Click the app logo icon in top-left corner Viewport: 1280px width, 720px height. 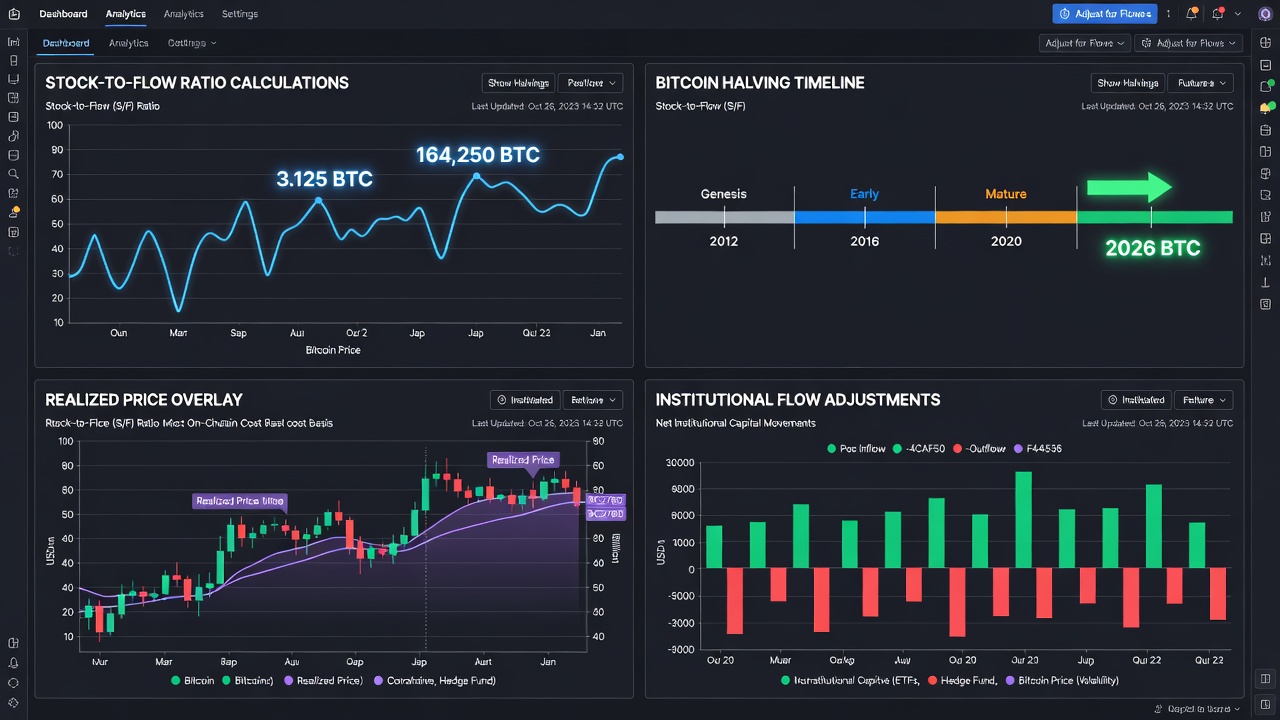(x=13, y=14)
